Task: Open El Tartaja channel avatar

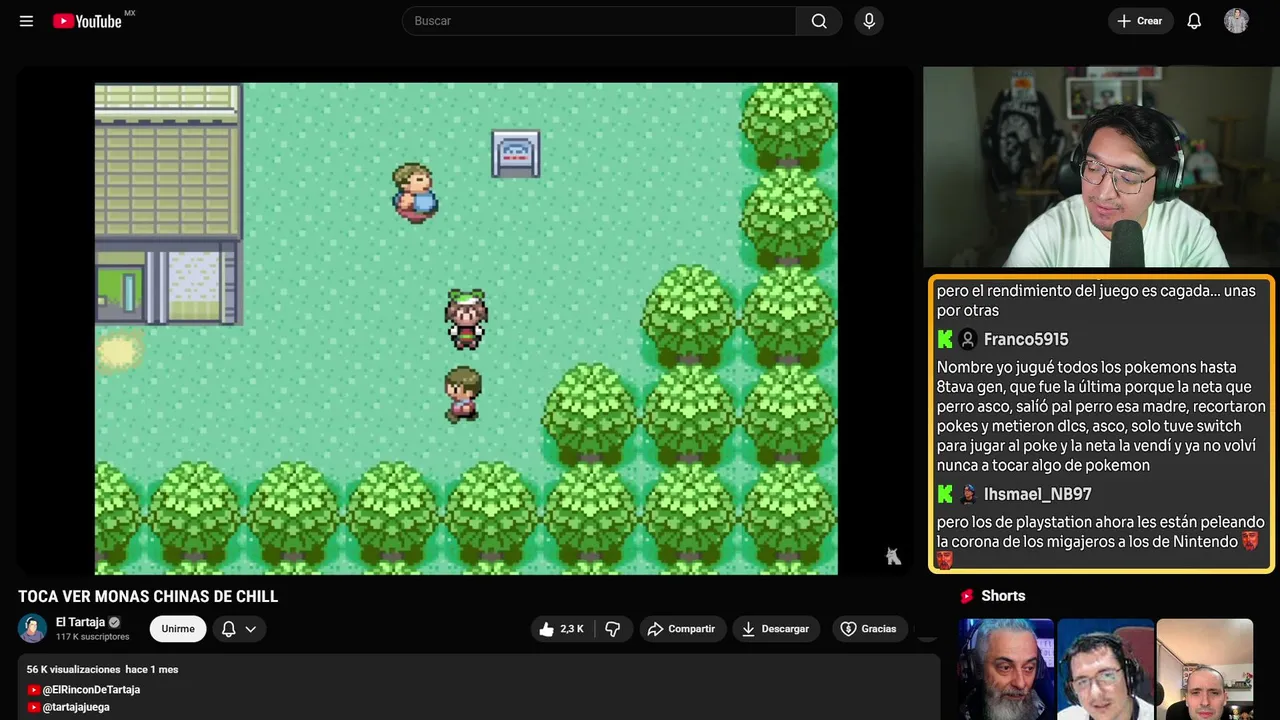Action: tap(32, 628)
